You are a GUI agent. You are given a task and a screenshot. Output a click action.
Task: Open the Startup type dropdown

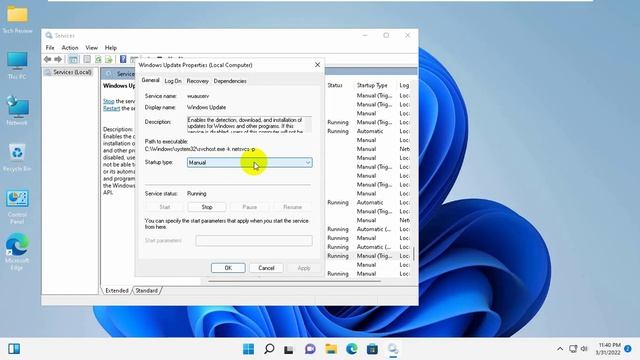click(250, 162)
